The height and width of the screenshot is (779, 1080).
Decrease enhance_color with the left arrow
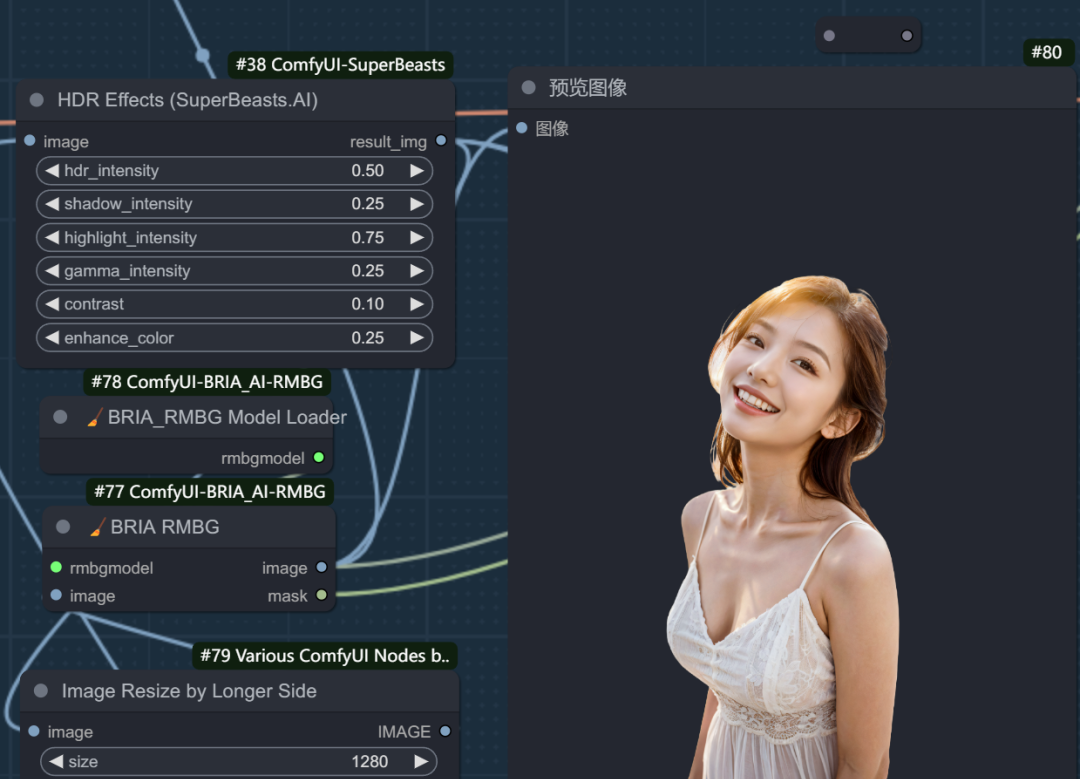pos(52,337)
